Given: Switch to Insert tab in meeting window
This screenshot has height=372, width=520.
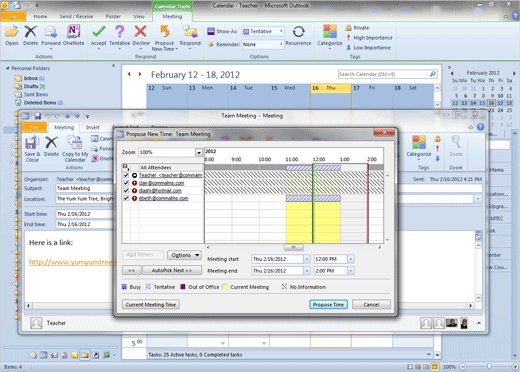Looking at the screenshot, I should (93, 127).
